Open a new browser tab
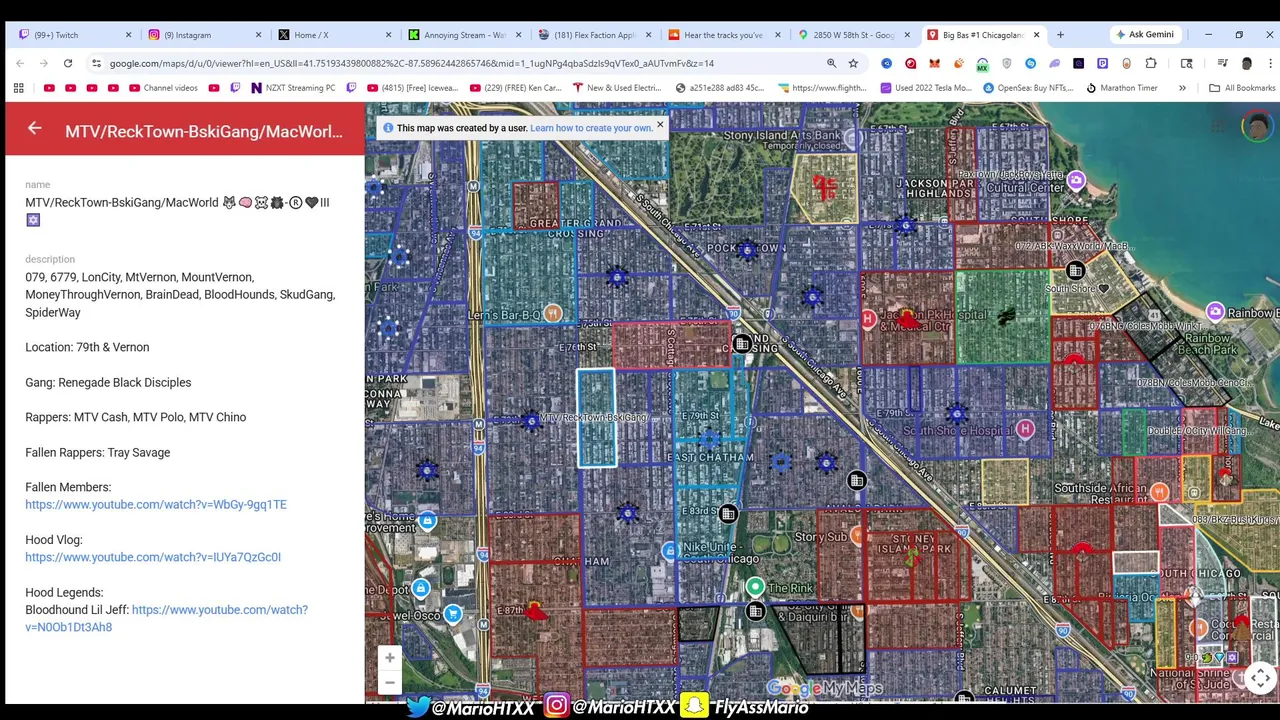The height and width of the screenshot is (720, 1280). 1060,35
